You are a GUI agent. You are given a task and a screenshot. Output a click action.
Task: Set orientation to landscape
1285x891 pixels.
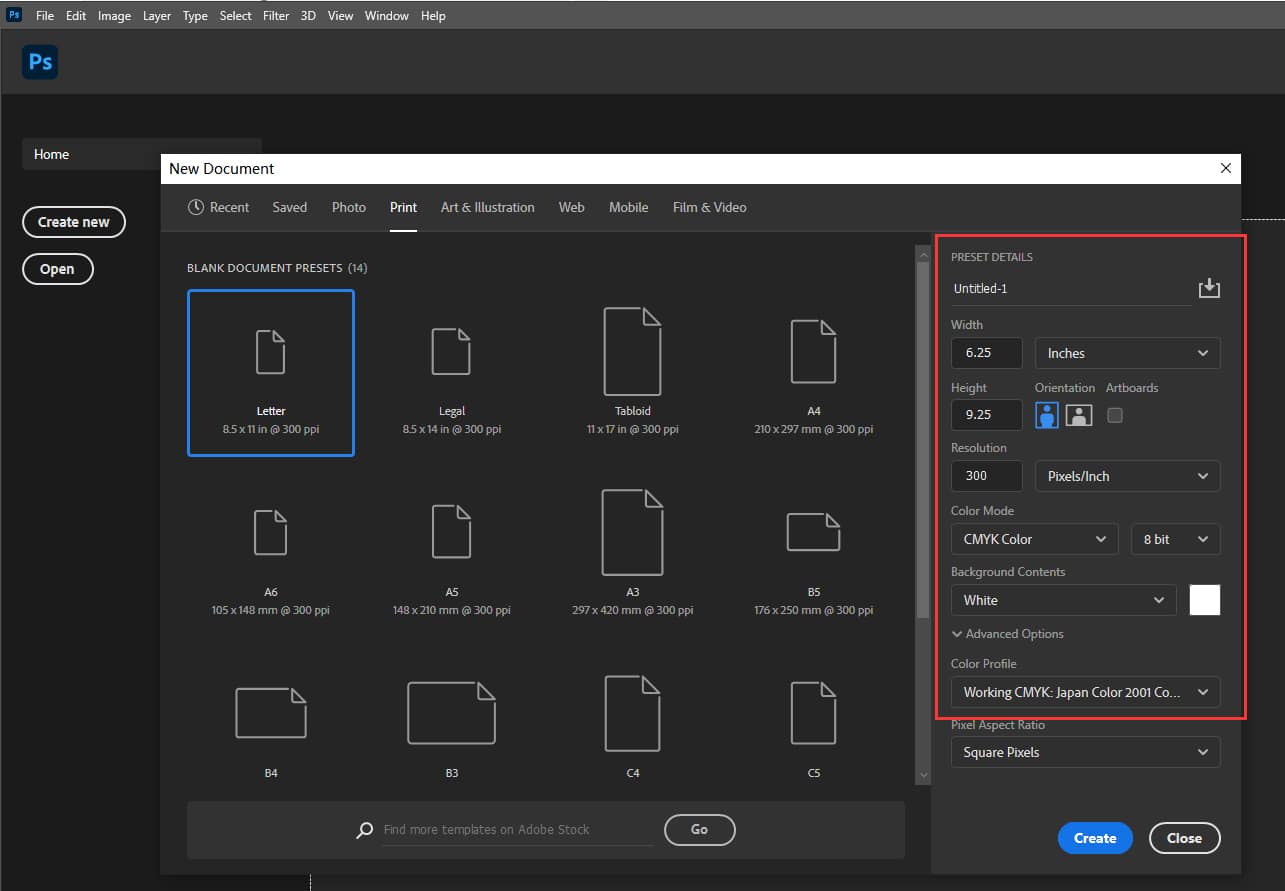click(1079, 415)
